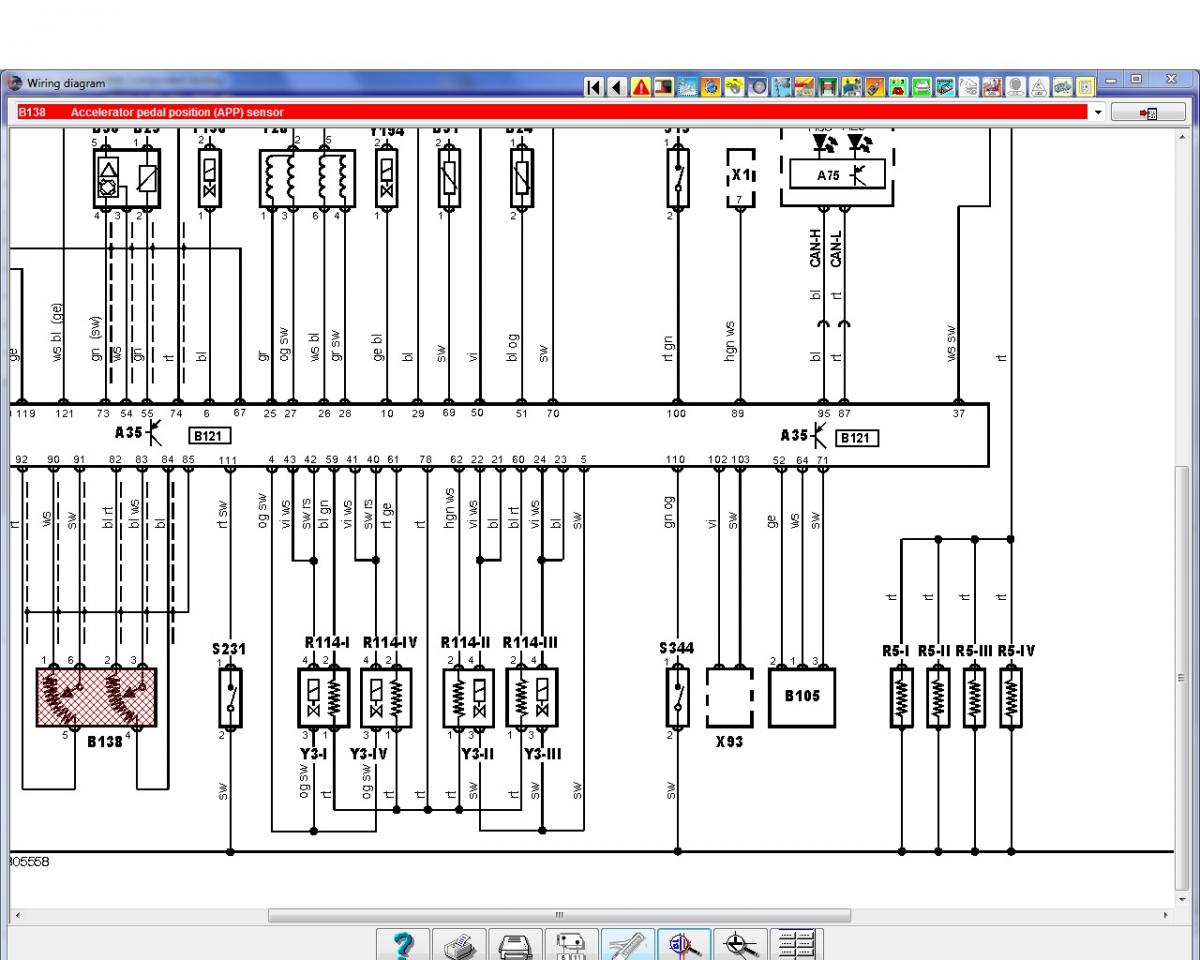The image size is (1200, 960).
Task: Click the R114-III component label
Action: 530,641
